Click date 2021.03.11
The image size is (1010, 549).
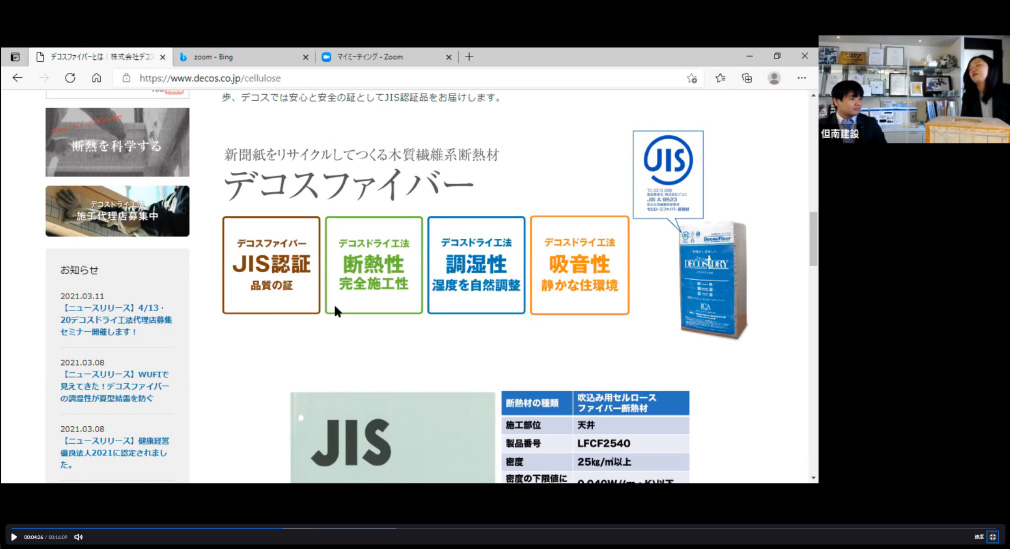click(82, 296)
